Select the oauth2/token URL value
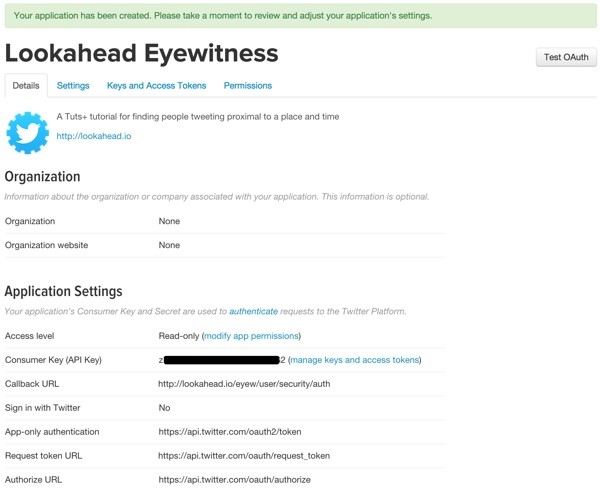 pyautogui.click(x=230, y=432)
